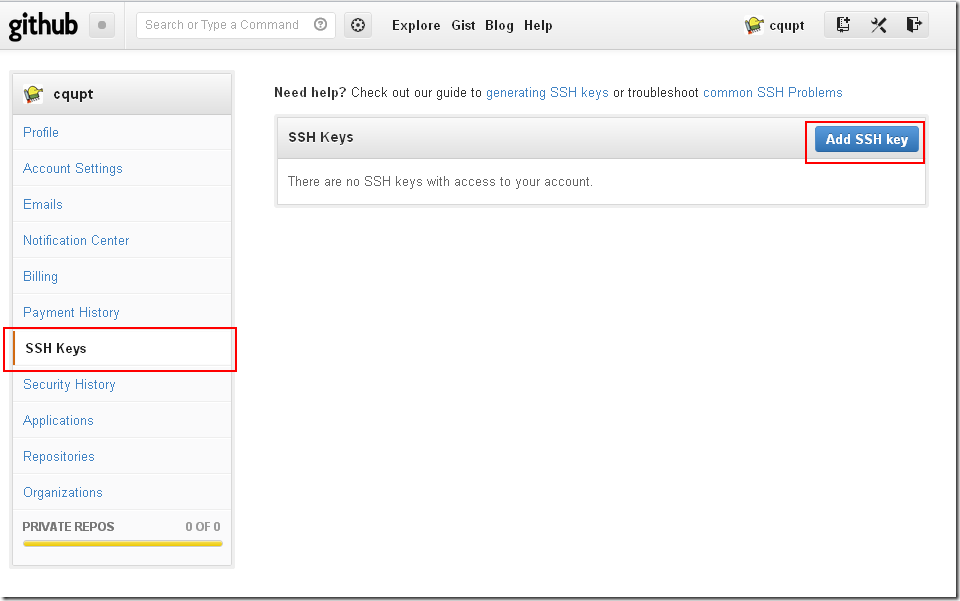Open Applications settings
The image size is (960, 601).
click(x=58, y=420)
